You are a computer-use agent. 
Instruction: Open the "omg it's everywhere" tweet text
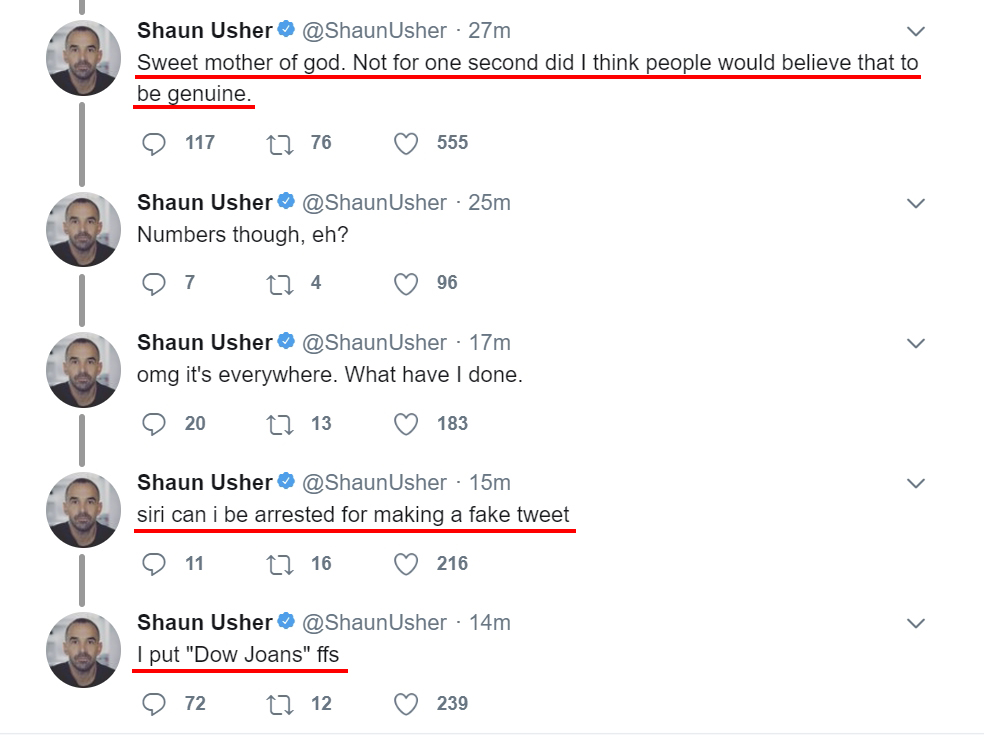coord(330,375)
